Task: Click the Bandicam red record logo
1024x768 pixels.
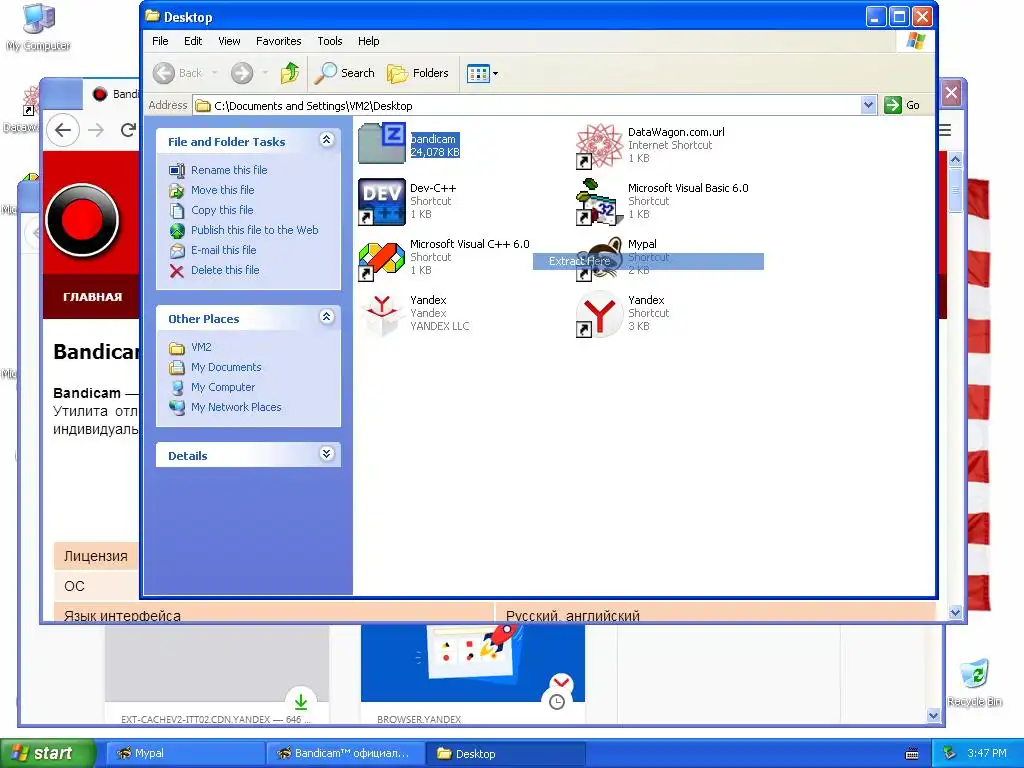Action: (82, 219)
